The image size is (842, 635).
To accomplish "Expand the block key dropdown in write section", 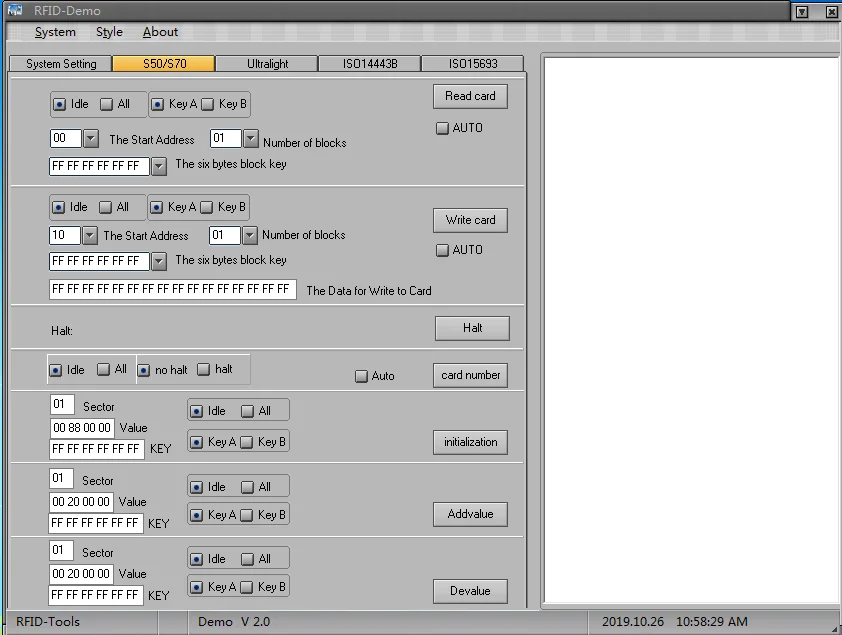I will click(158, 261).
